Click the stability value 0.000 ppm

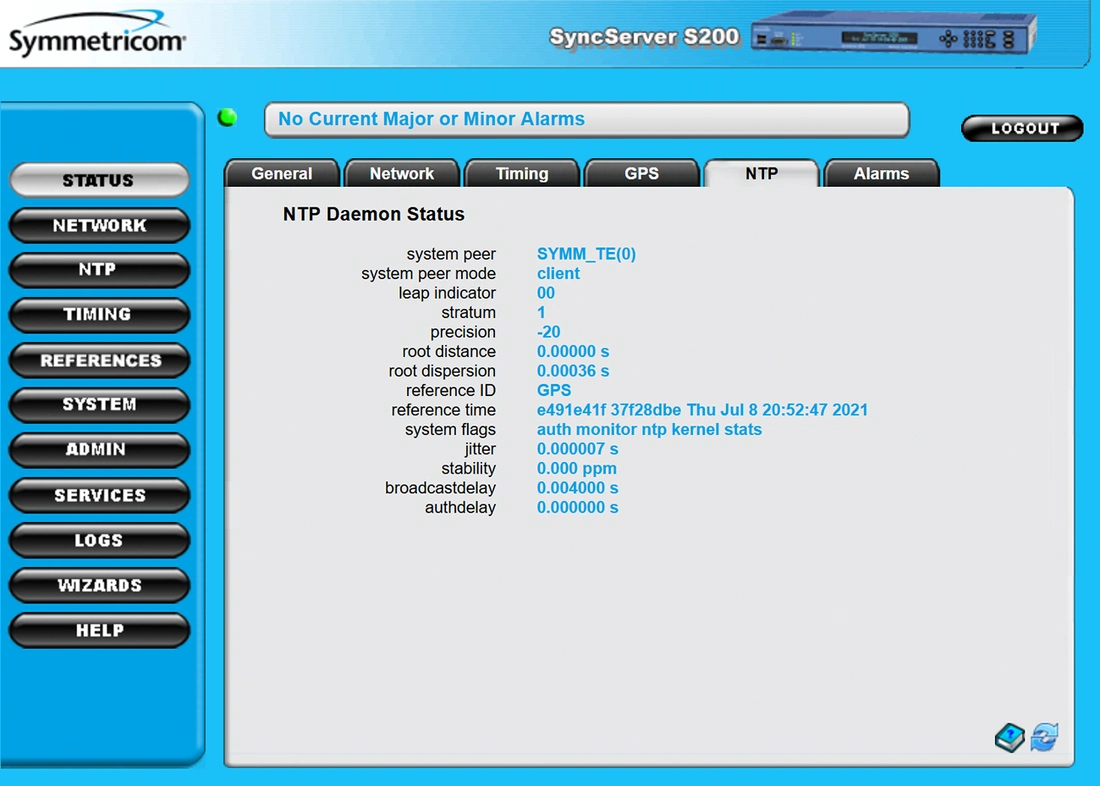[x=577, y=469]
